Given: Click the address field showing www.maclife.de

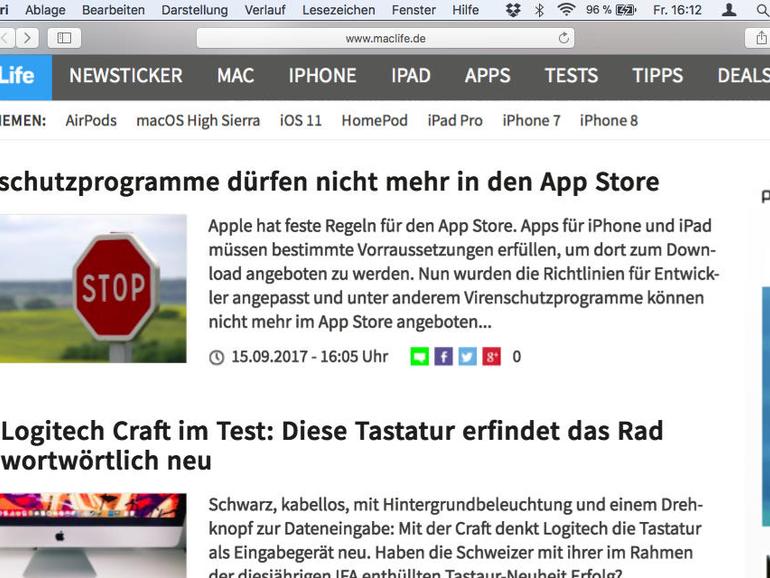Looking at the screenshot, I should click(x=385, y=38).
